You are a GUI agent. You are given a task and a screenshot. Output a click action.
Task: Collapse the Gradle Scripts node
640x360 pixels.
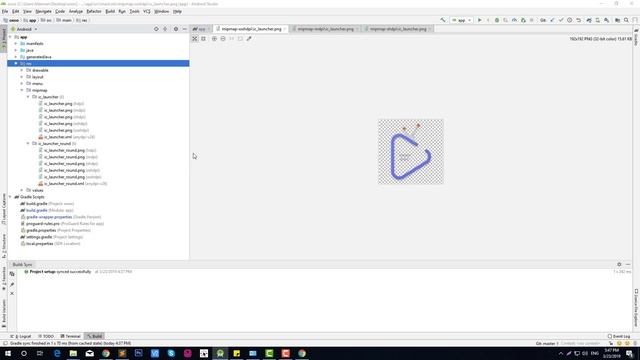[11, 197]
